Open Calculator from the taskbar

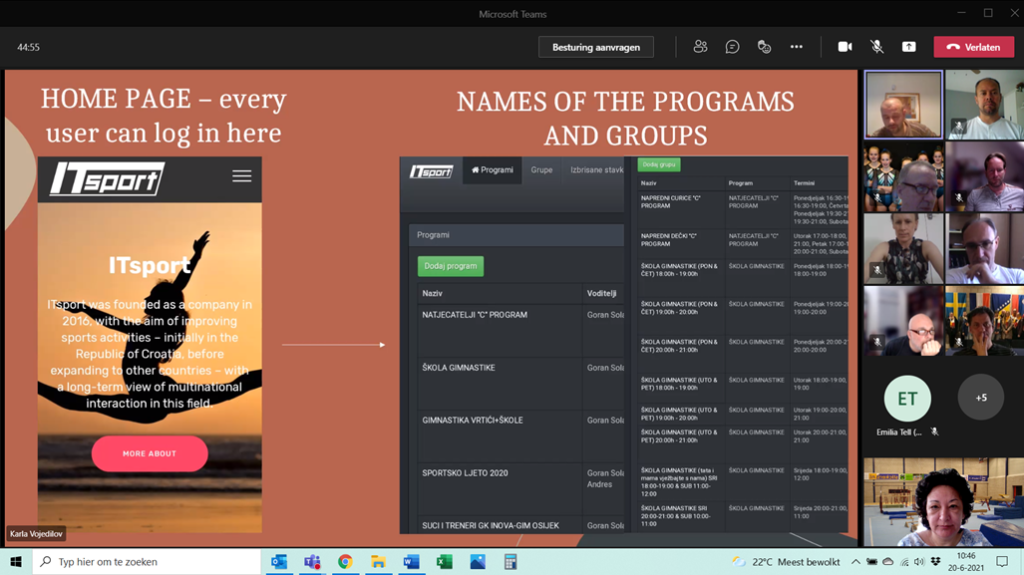(511, 561)
